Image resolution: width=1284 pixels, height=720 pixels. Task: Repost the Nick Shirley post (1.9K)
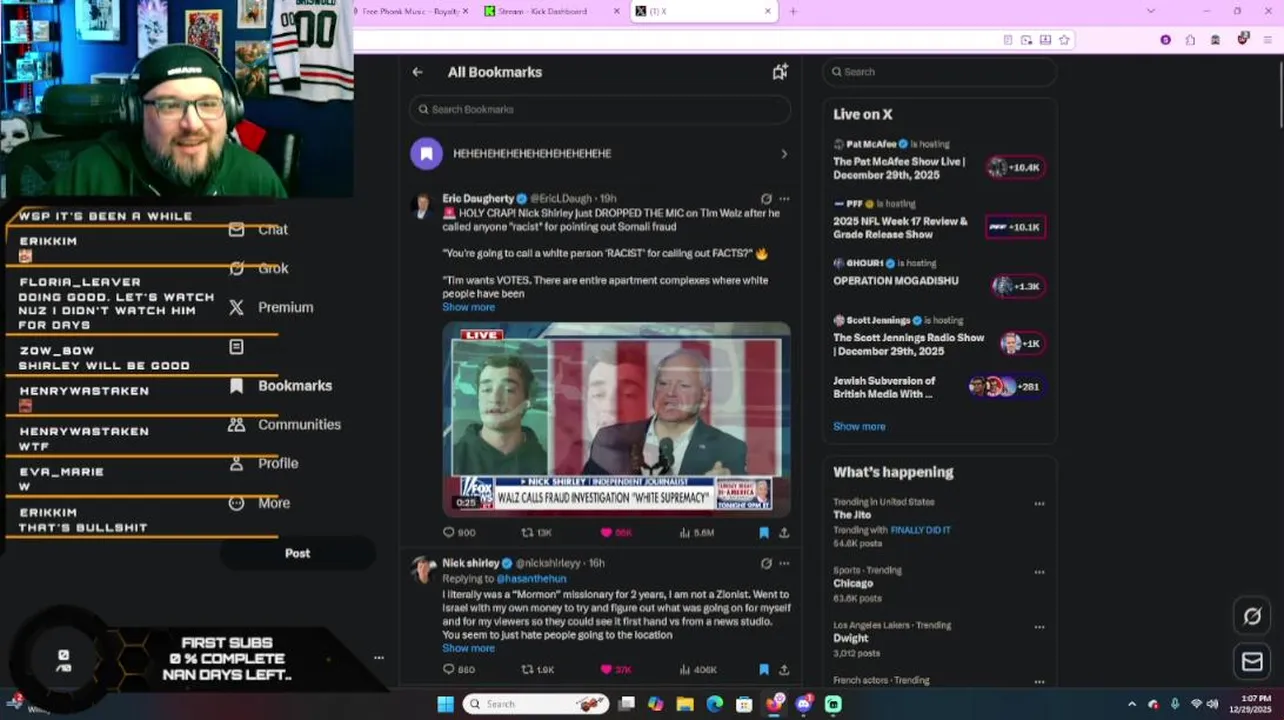537,669
